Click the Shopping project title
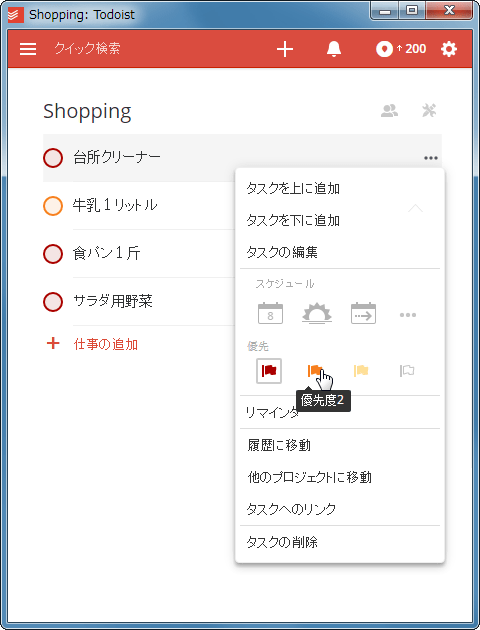Image resolution: width=480 pixels, height=630 pixels. pos(87,112)
